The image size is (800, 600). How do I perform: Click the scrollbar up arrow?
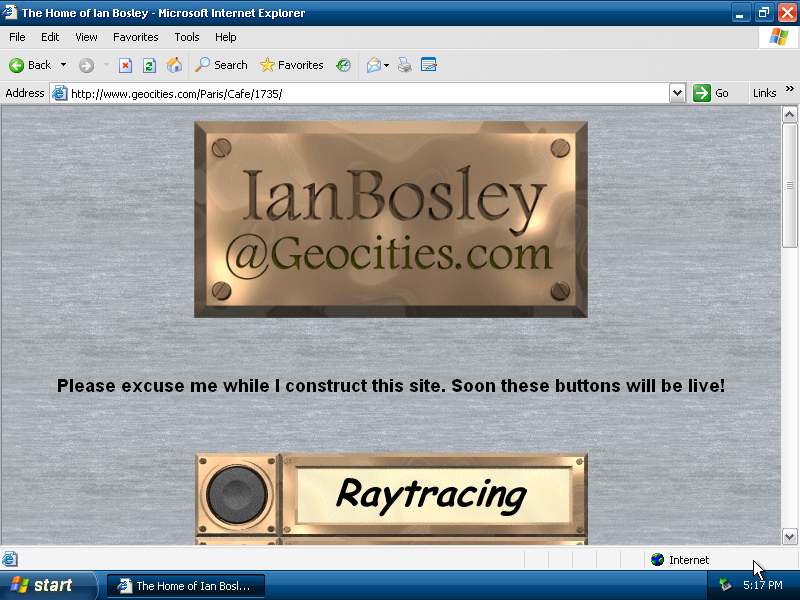(x=790, y=115)
